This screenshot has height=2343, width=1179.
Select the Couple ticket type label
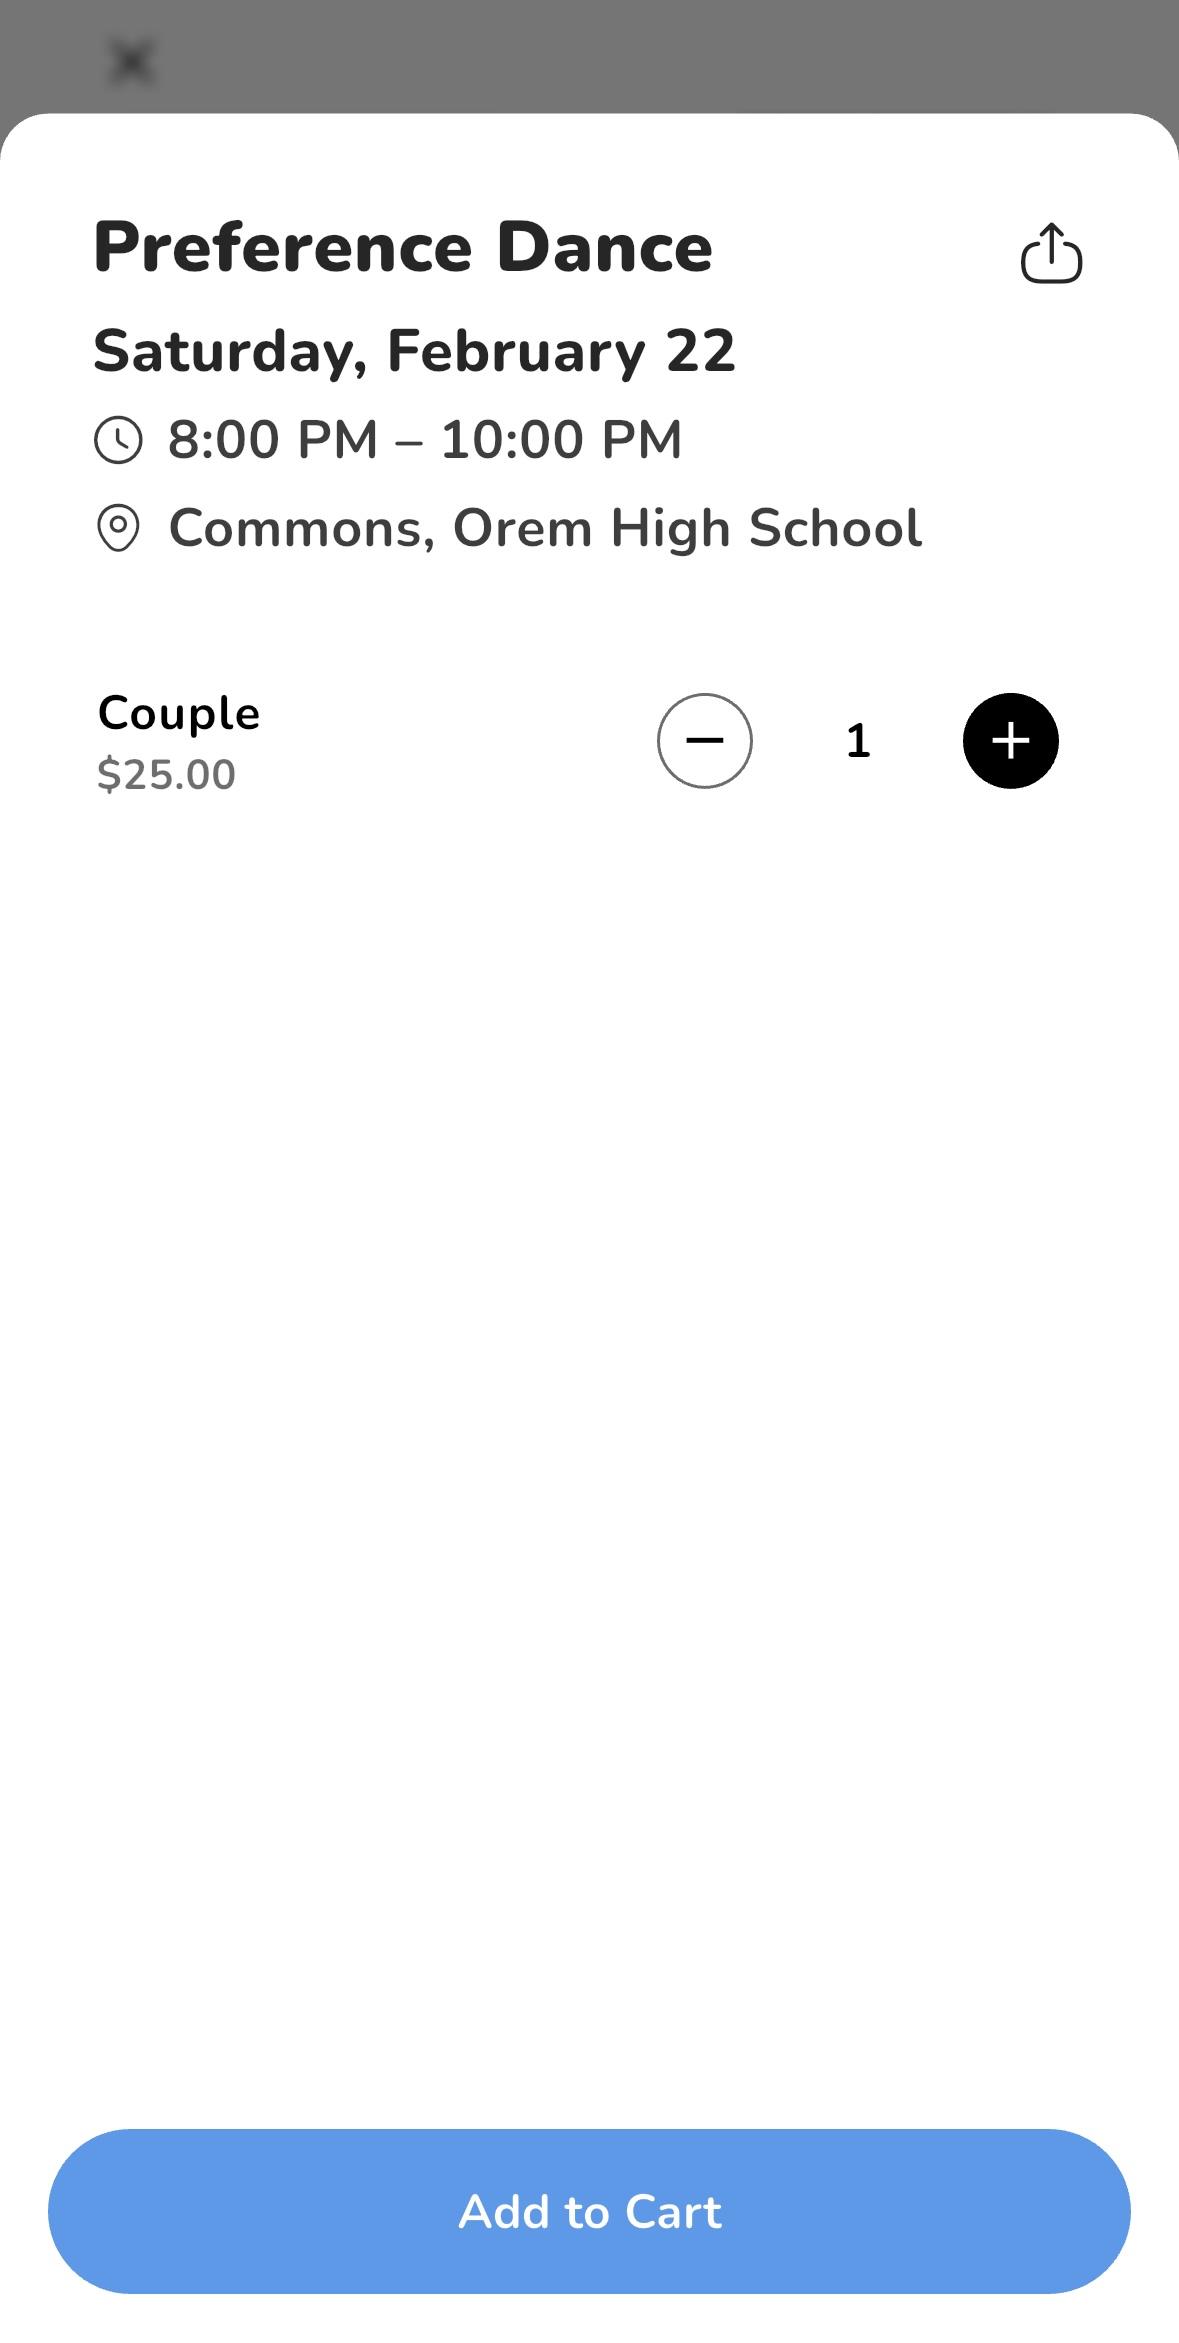tap(179, 714)
